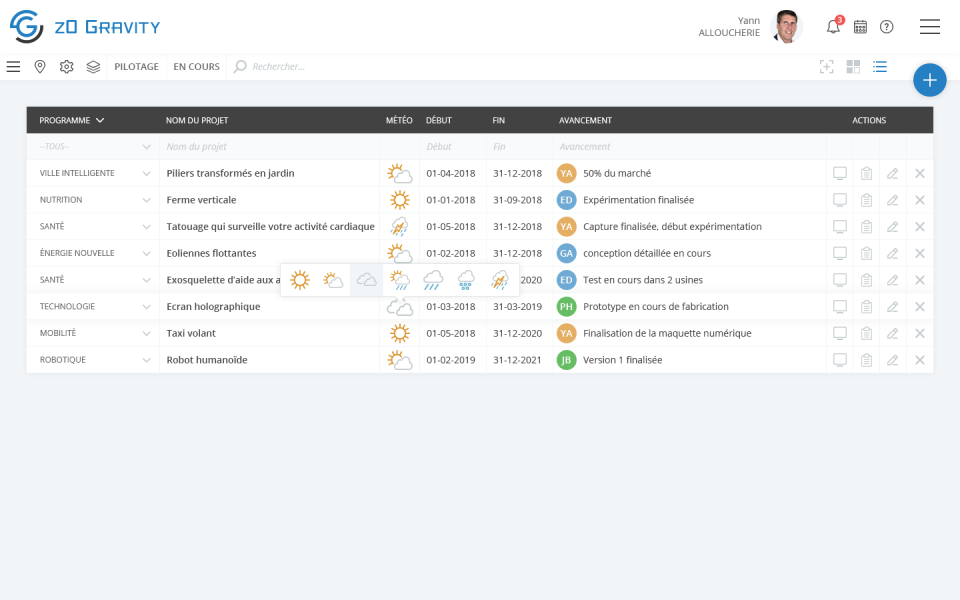Open Yann Alloucherie profile photo
Viewport: 960px width, 600px height.
787,27
